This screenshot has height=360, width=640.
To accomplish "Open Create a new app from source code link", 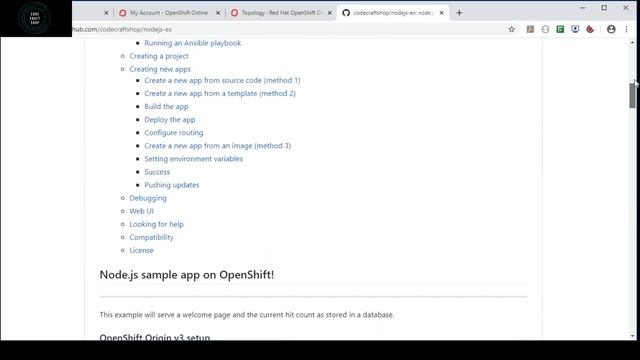I will (222, 80).
